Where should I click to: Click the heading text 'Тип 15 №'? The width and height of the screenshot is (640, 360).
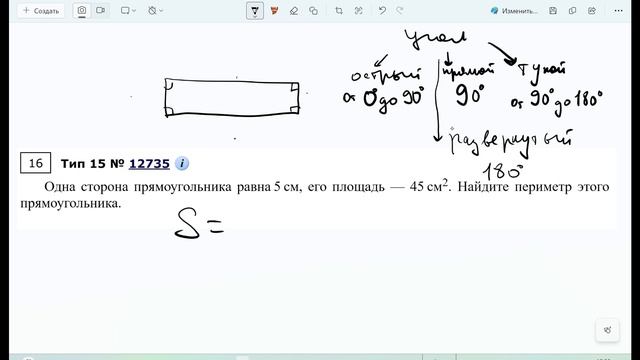(x=92, y=164)
